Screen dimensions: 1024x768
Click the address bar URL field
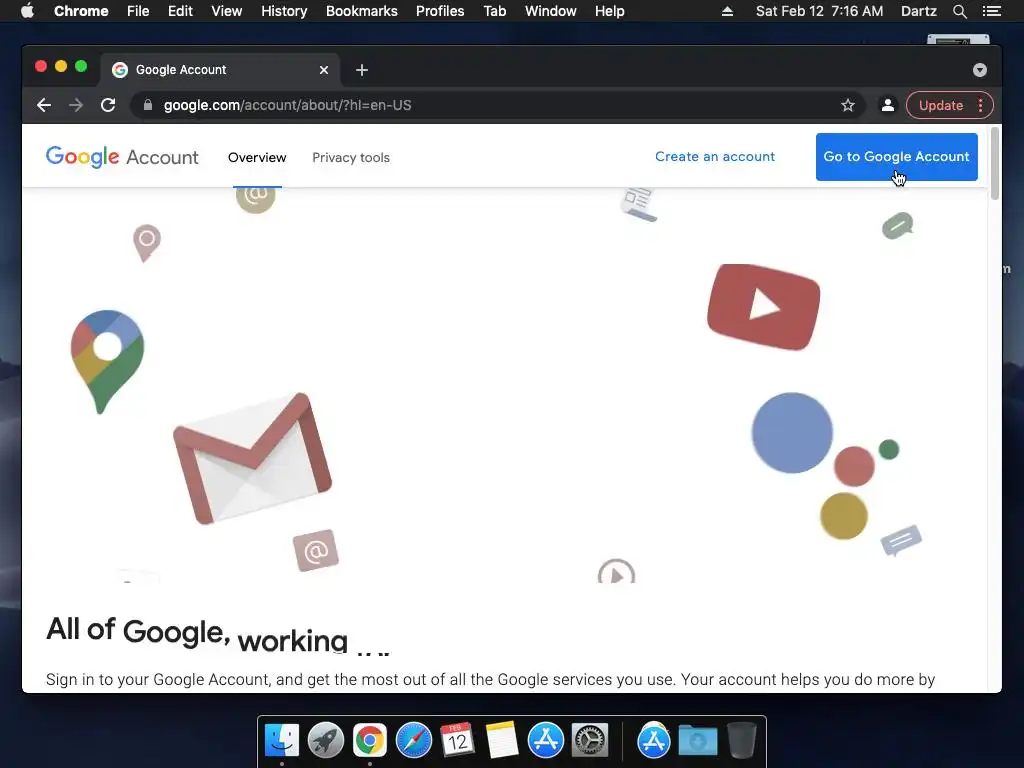(496, 105)
